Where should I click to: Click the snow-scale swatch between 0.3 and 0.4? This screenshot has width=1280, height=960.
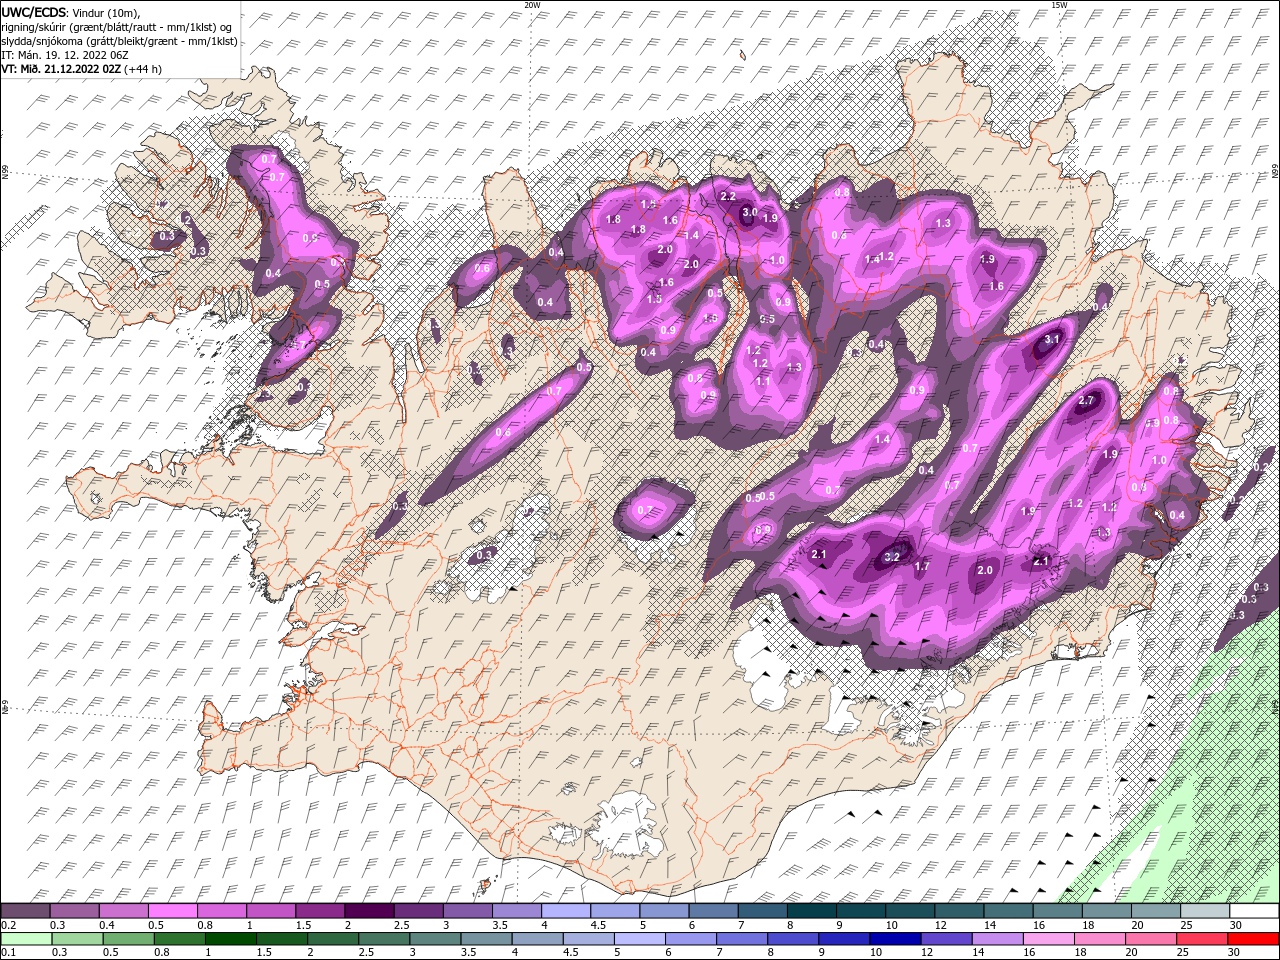coord(74,911)
